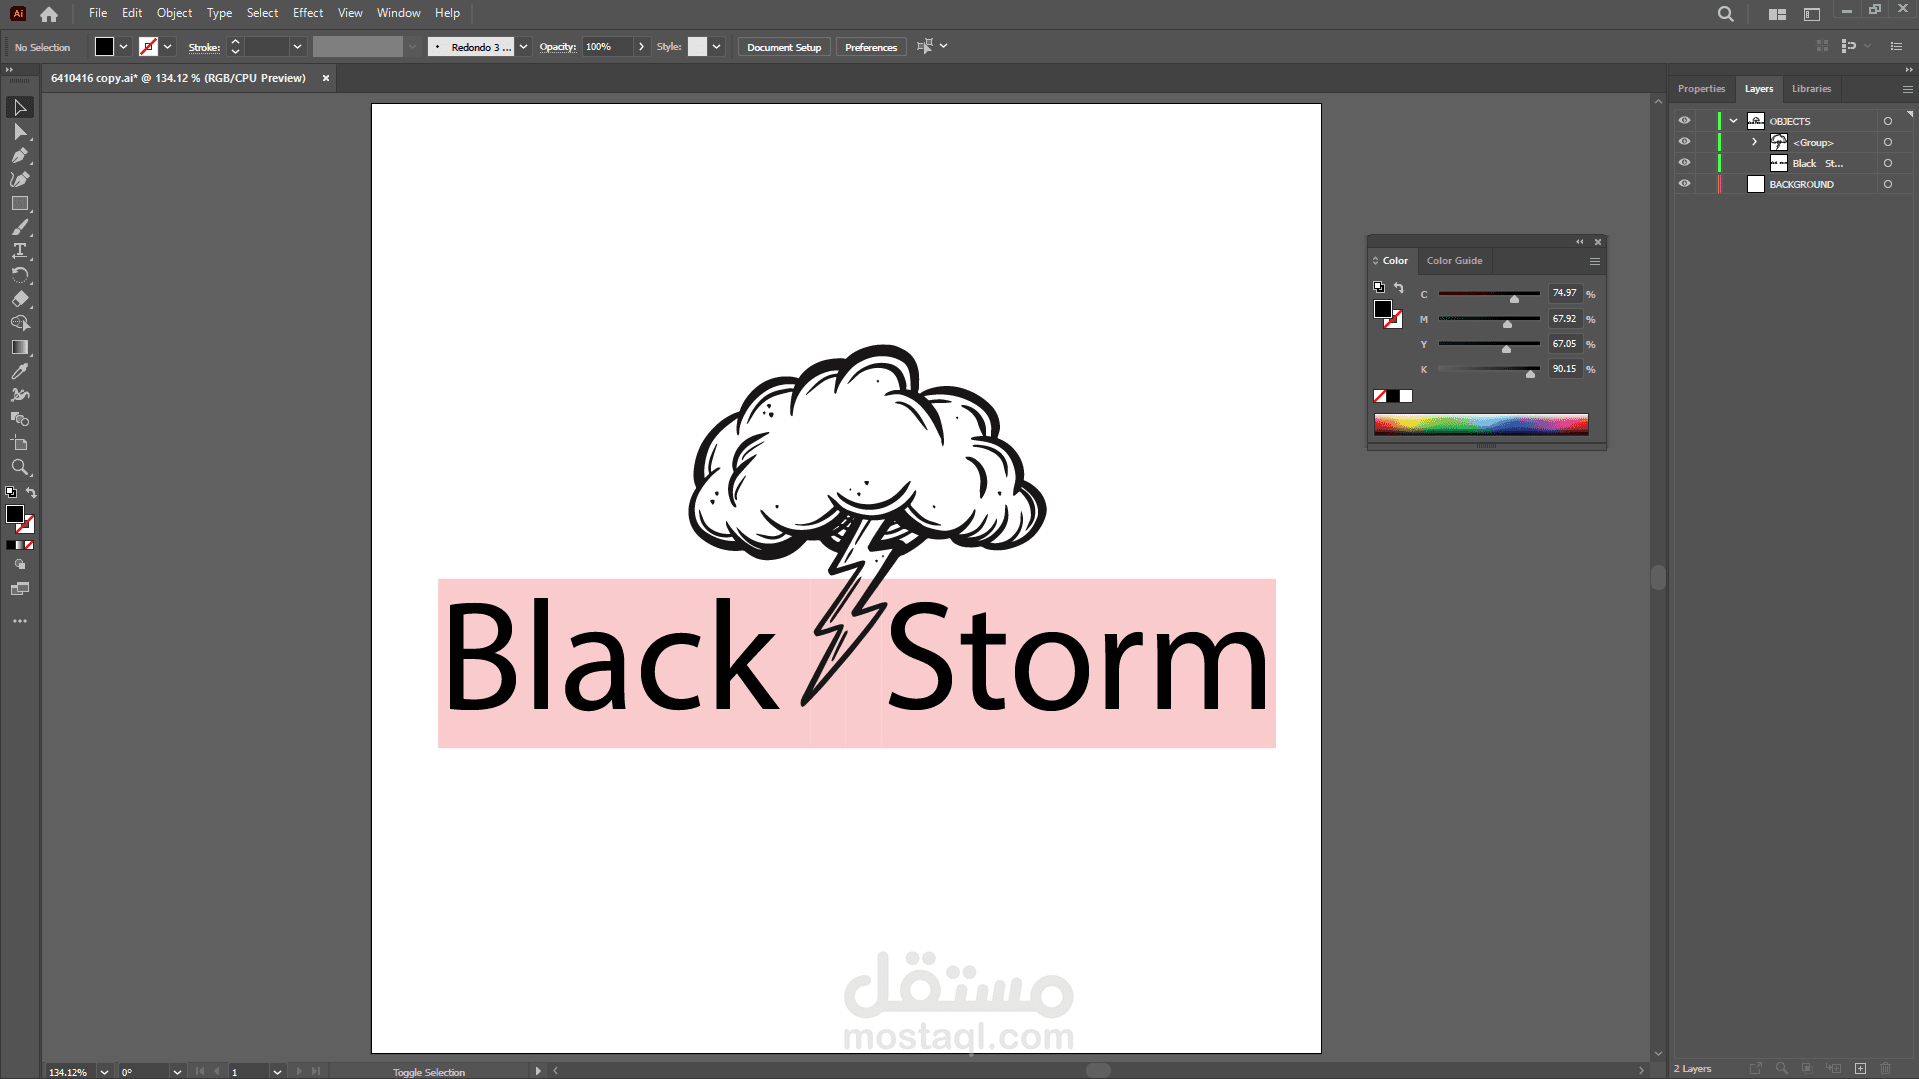Click the Opacity 100% input field
1919x1079 pixels.
pos(609,47)
